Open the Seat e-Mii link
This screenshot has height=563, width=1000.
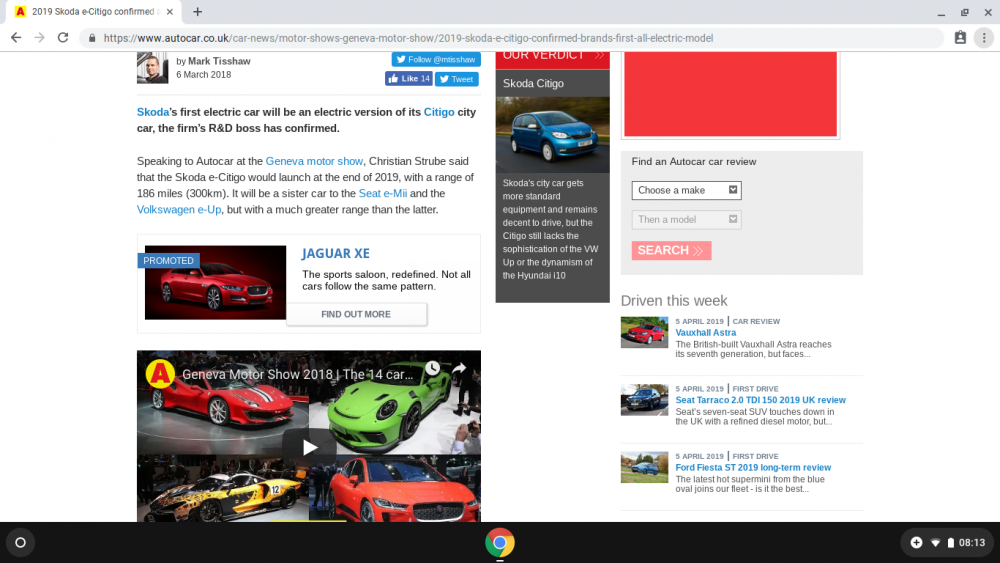pyautogui.click(x=383, y=193)
